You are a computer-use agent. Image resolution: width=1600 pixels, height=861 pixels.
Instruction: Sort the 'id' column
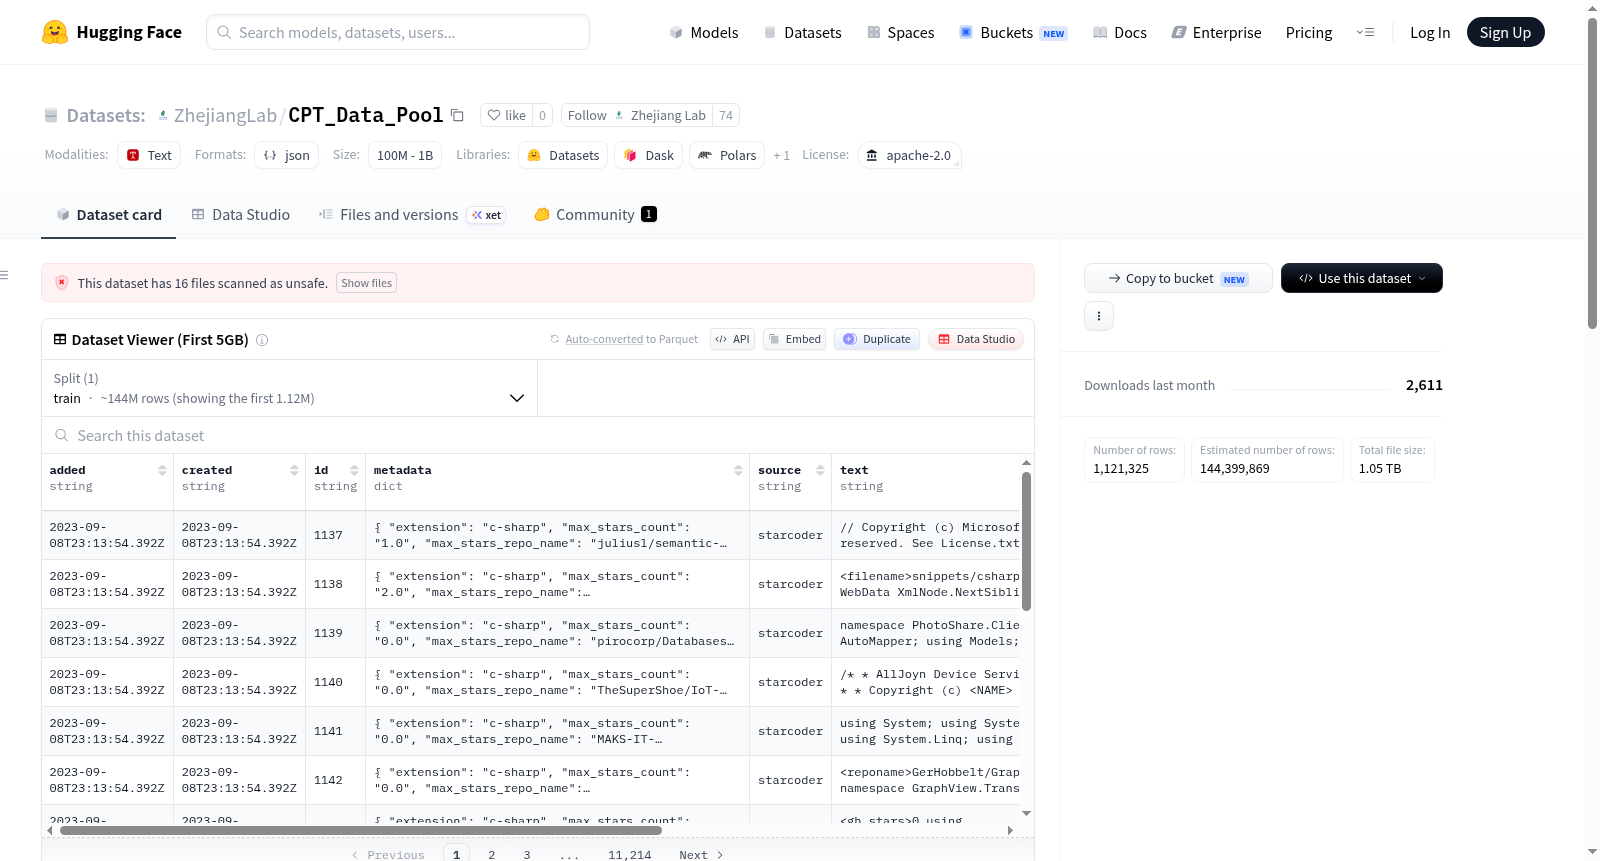[354, 470]
